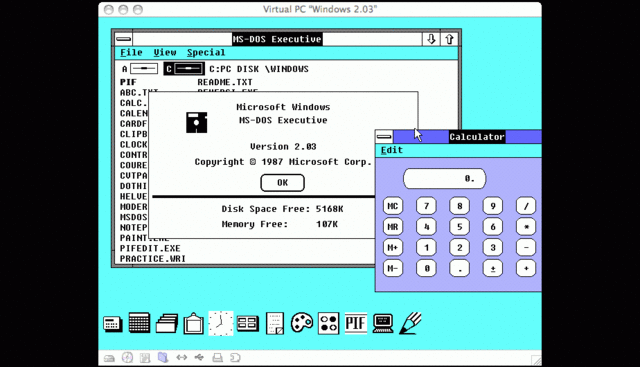Click OK in the About dialog
The image size is (640, 367).
tap(282, 183)
